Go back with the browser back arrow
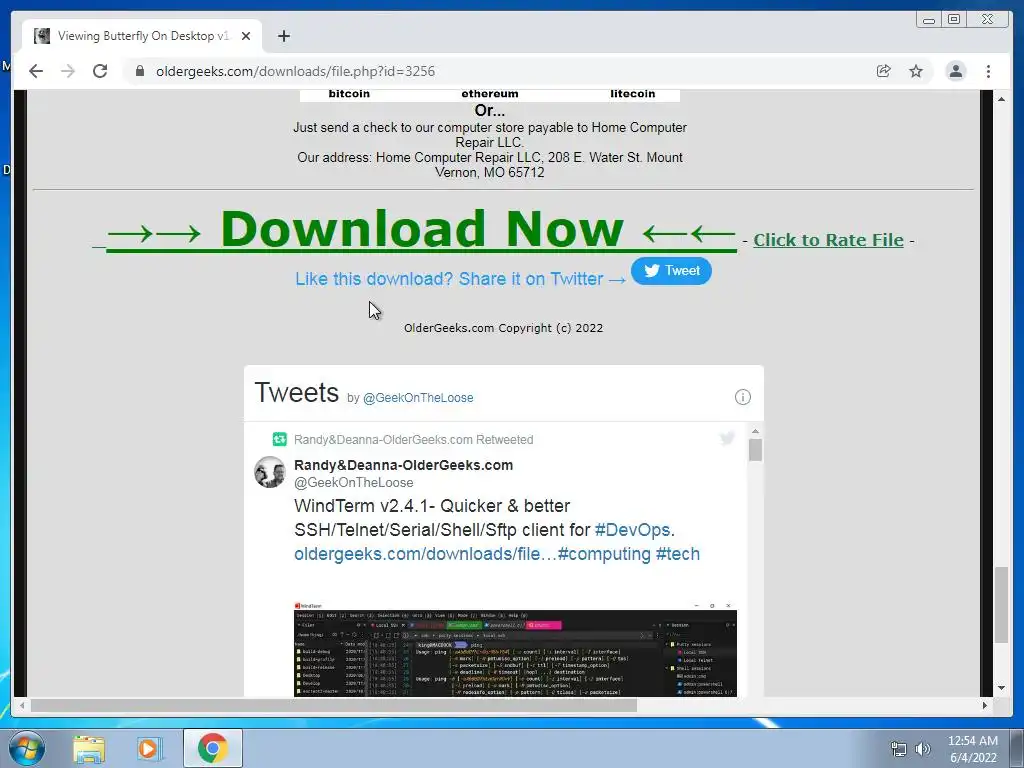Screen dimensions: 1024x768 click(36, 71)
